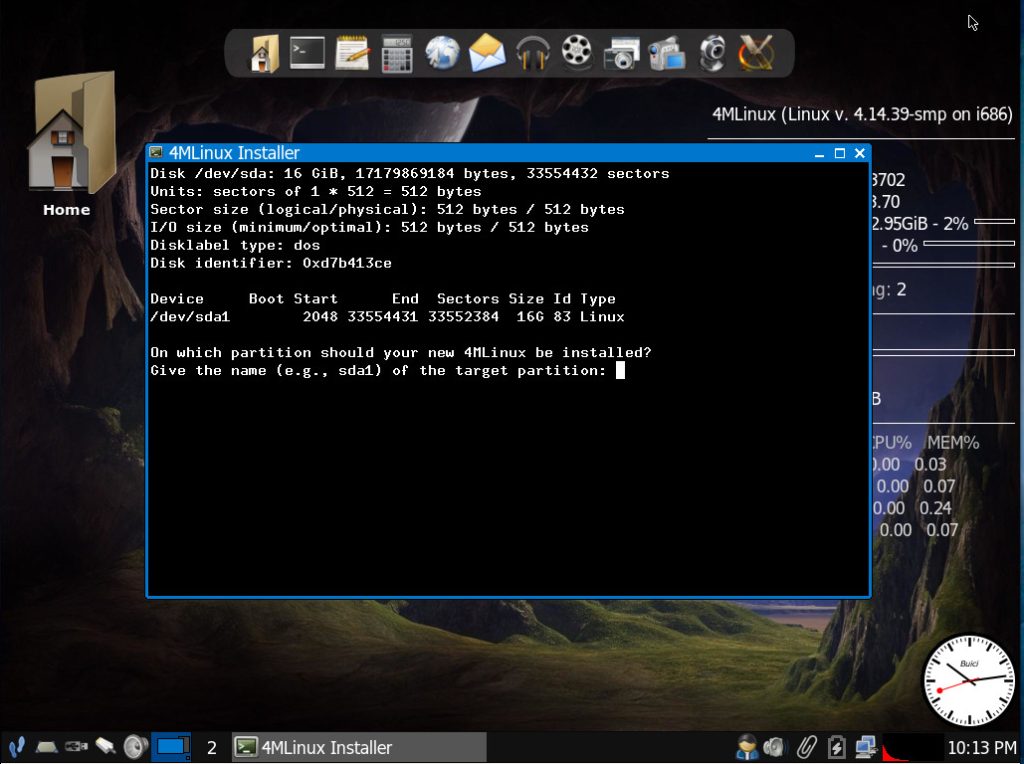Open the notepad text editor dock icon
1024x764 pixels.
pos(352,53)
